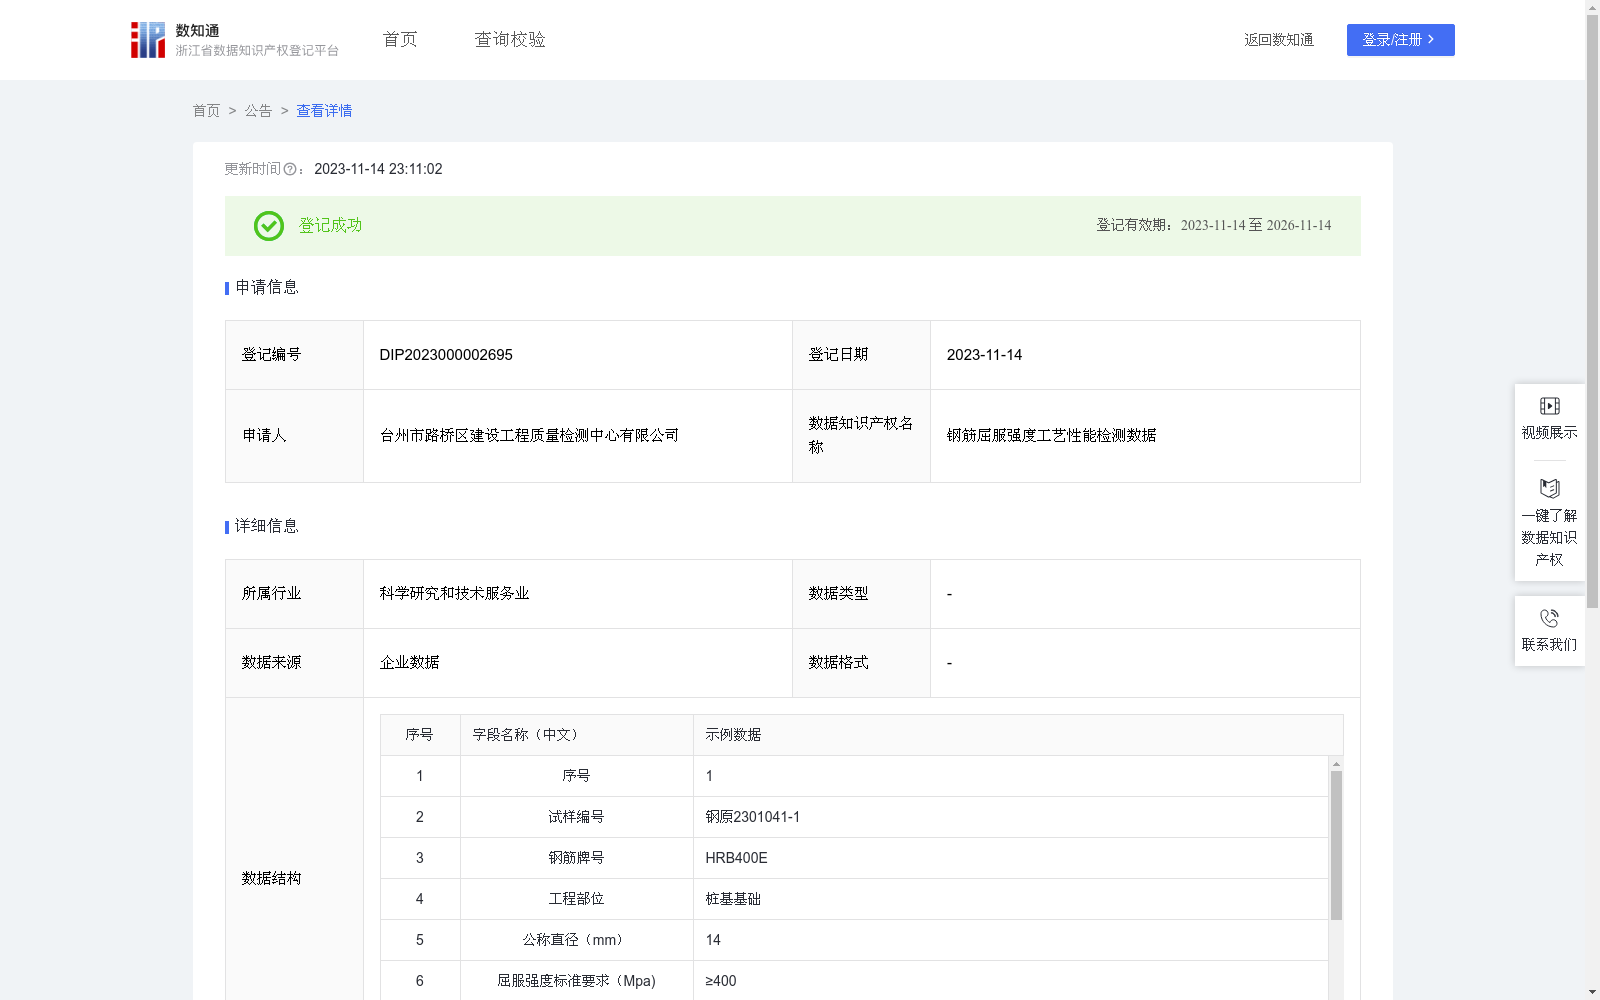1600x1000 pixels.
Task: Click sample value 钢原2301041-1
Action: pyautogui.click(x=752, y=817)
